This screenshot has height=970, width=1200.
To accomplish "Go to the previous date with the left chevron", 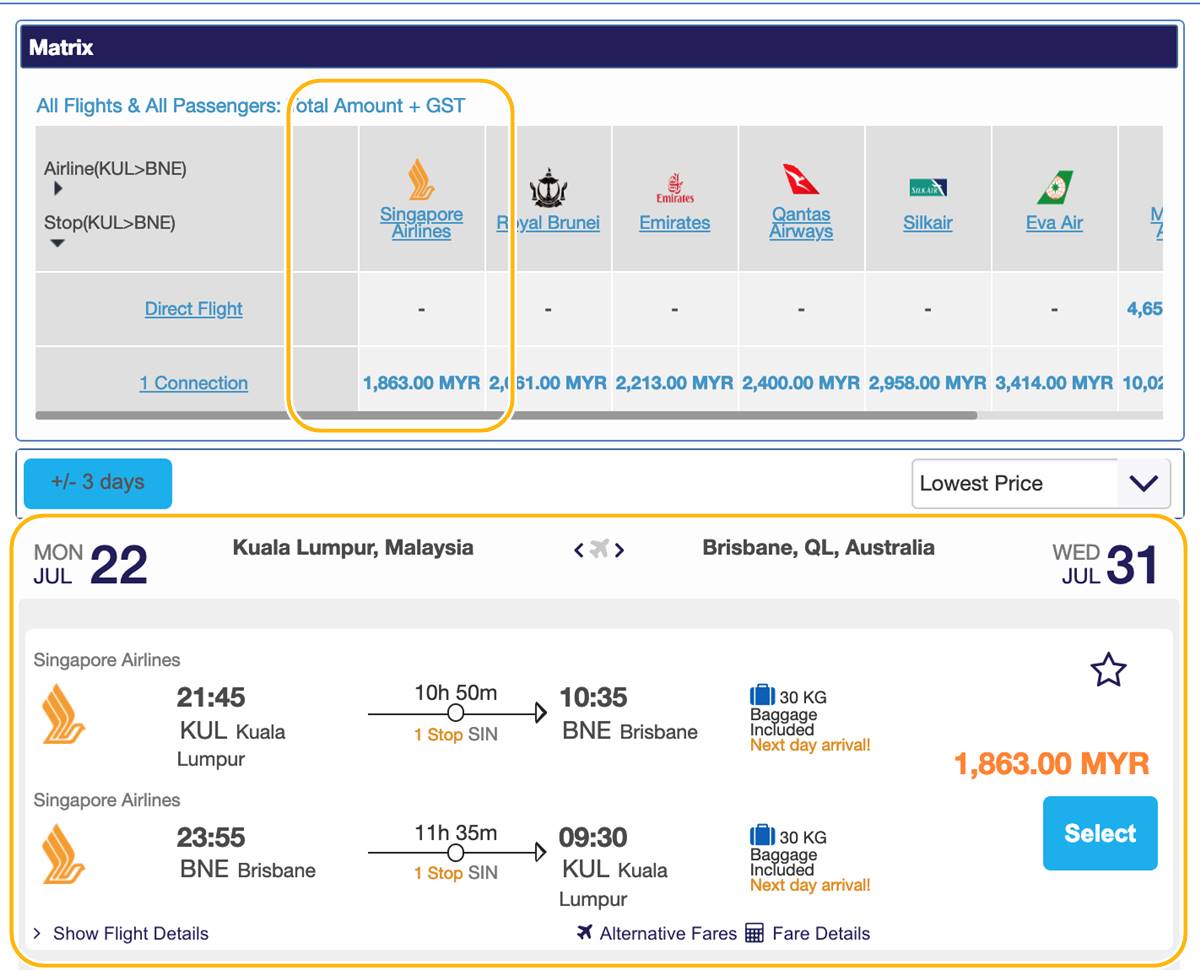I will click(x=578, y=549).
